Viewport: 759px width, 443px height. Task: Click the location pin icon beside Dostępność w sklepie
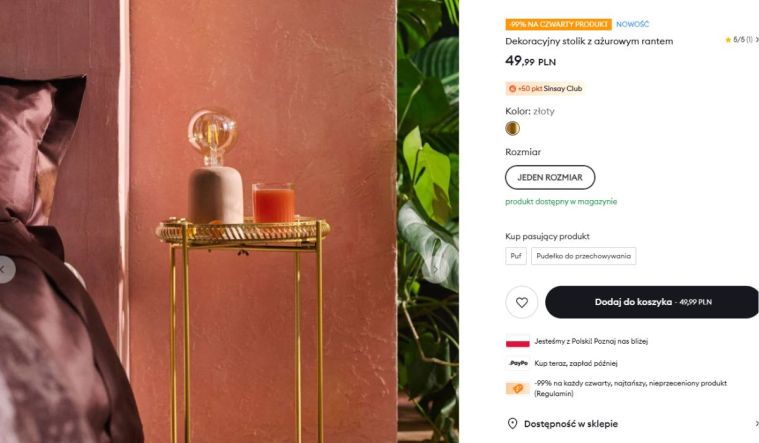(512, 424)
